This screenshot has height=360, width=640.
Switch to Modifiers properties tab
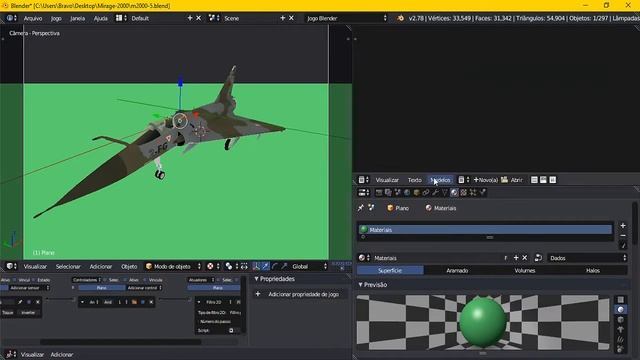[435, 192]
